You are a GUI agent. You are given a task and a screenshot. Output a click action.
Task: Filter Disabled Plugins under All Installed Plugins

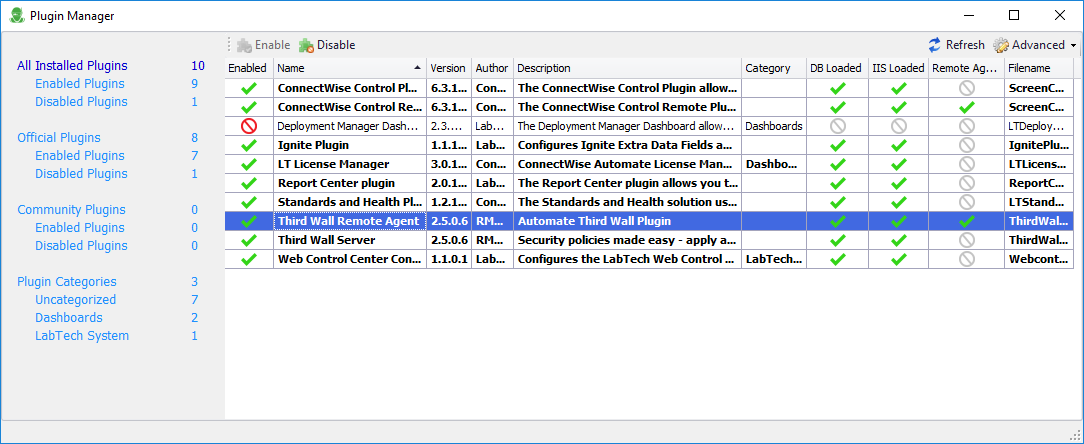point(82,102)
